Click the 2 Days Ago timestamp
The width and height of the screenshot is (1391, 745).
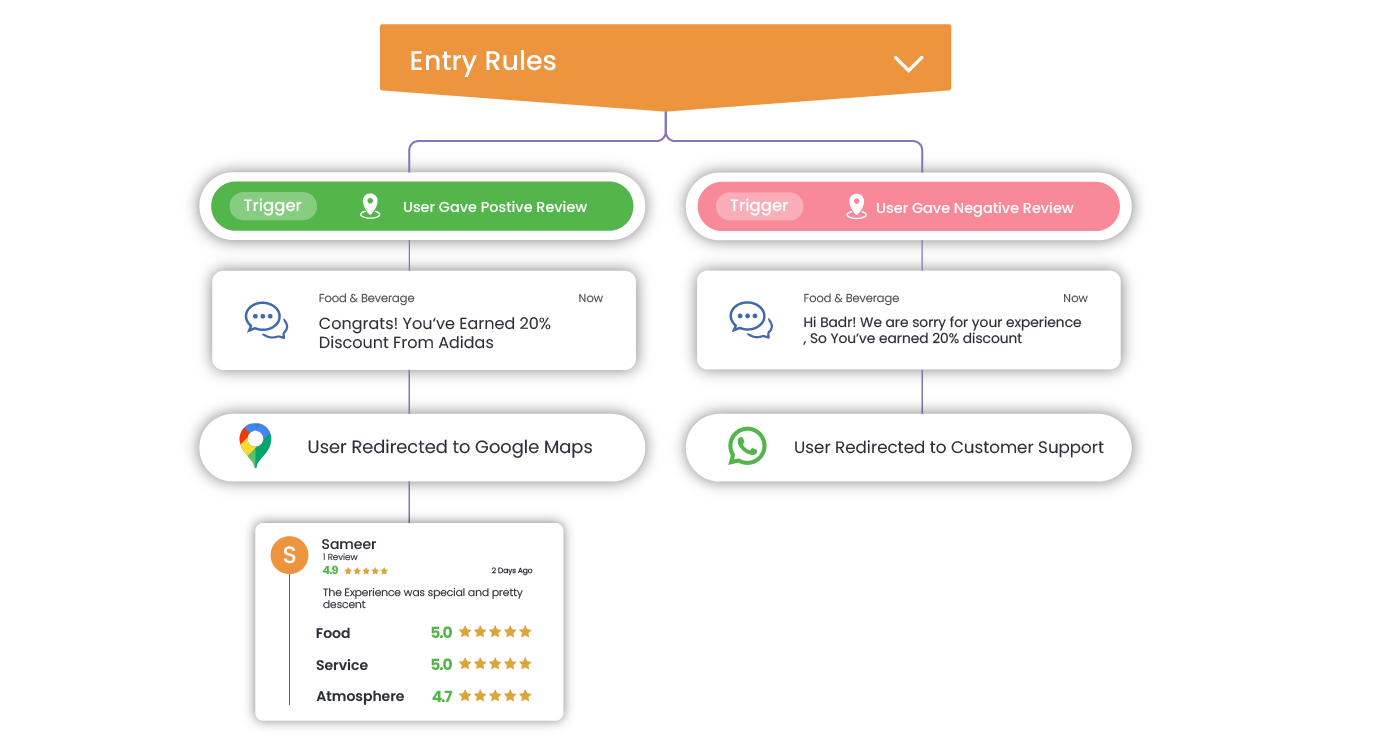tap(512, 571)
